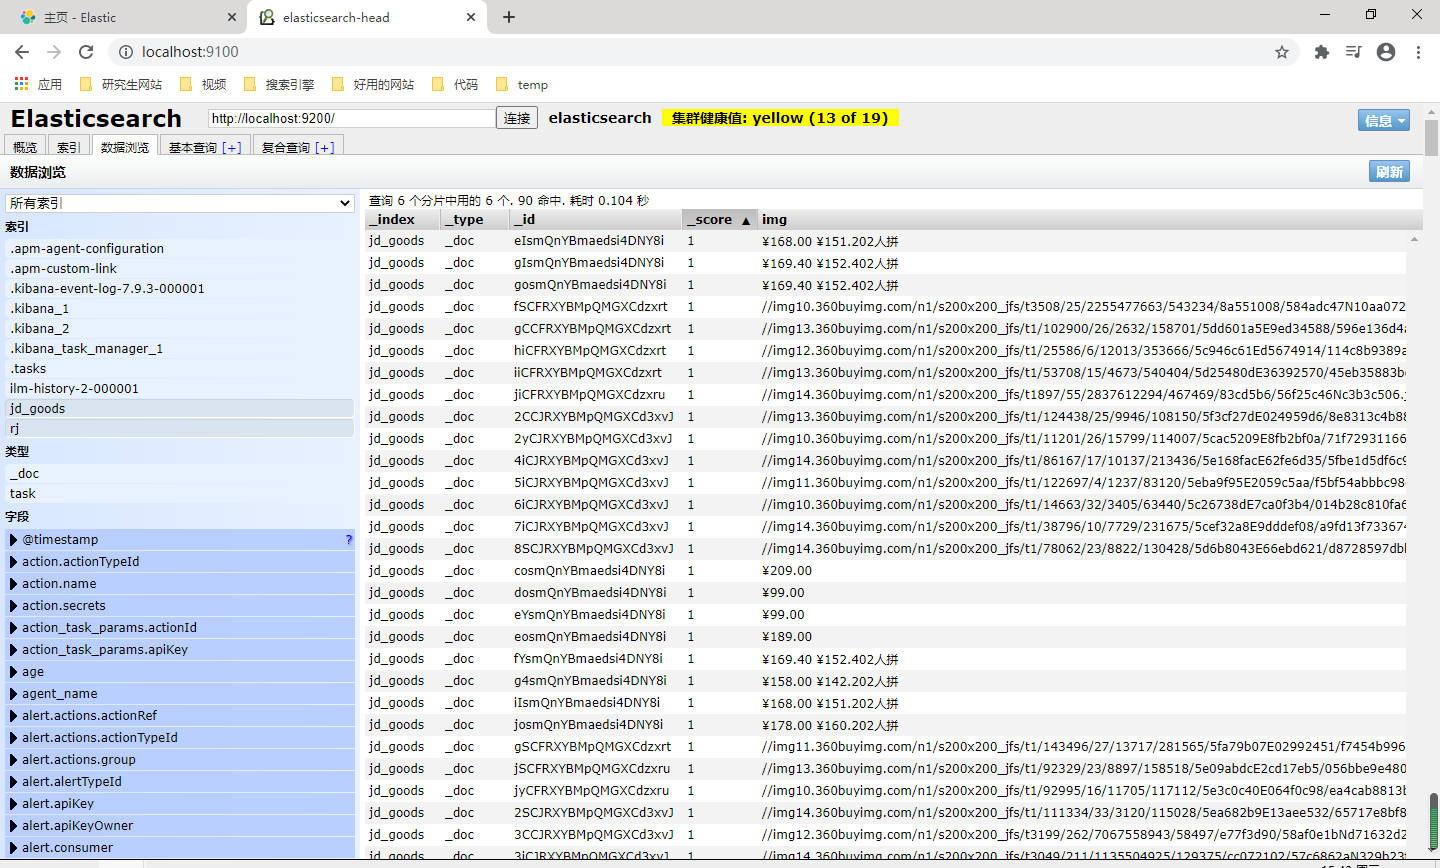Viewport: 1440px width, 868px height.
Task: Select the .apm-agent-configuration index
Action: tap(180, 249)
